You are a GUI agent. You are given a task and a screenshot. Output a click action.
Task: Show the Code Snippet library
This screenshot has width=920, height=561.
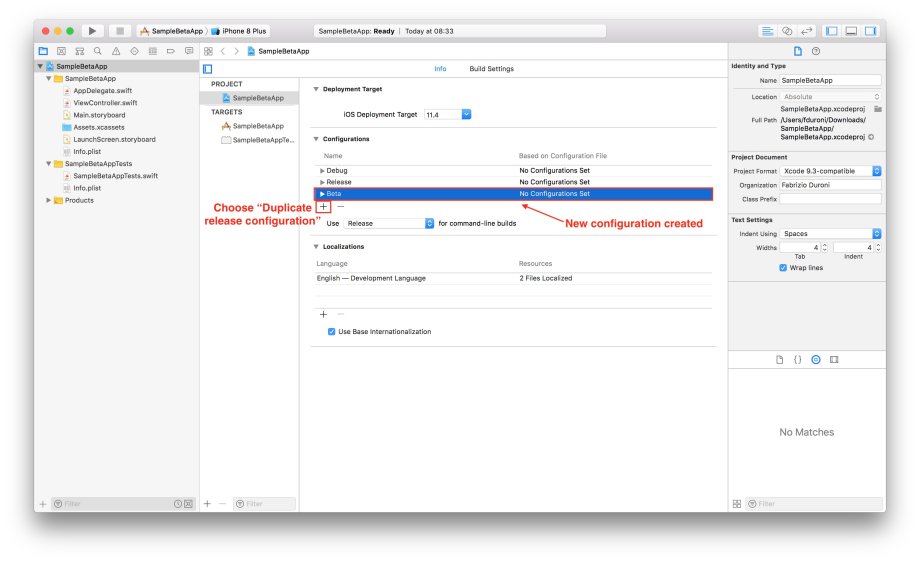pos(797,359)
